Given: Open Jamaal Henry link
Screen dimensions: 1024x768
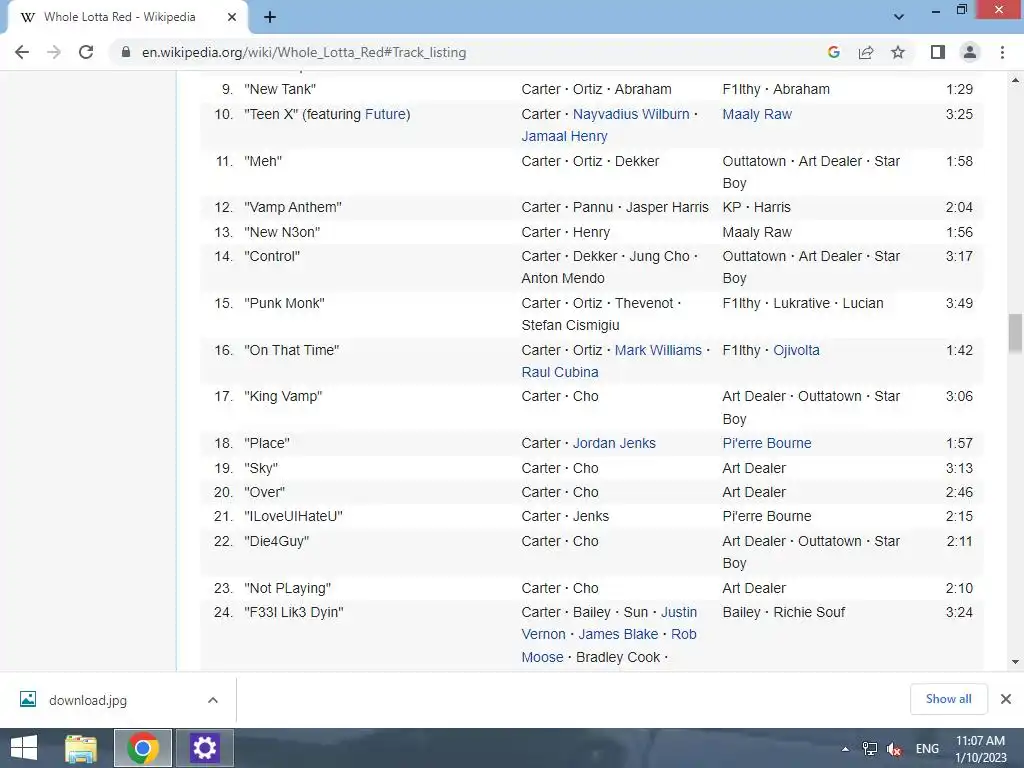Looking at the screenshot, I should 564,136.
